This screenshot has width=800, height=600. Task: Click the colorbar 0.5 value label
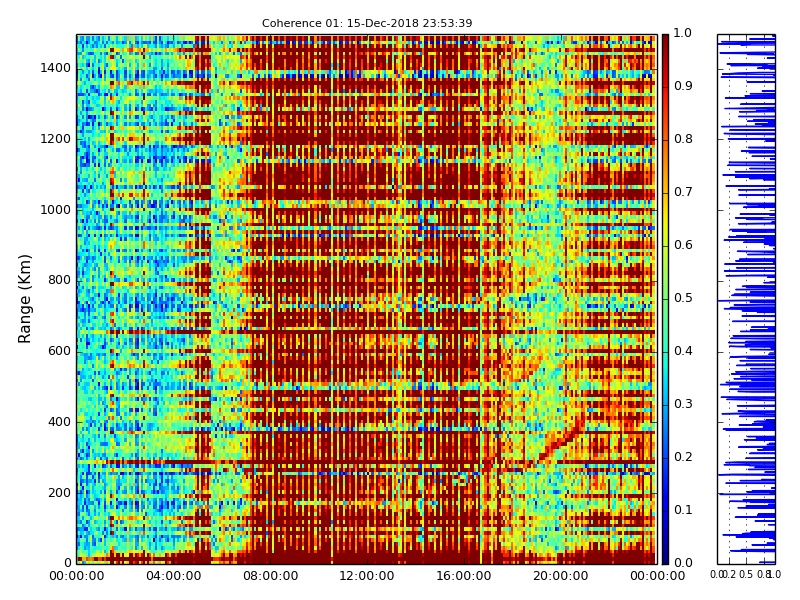point(683,298)
